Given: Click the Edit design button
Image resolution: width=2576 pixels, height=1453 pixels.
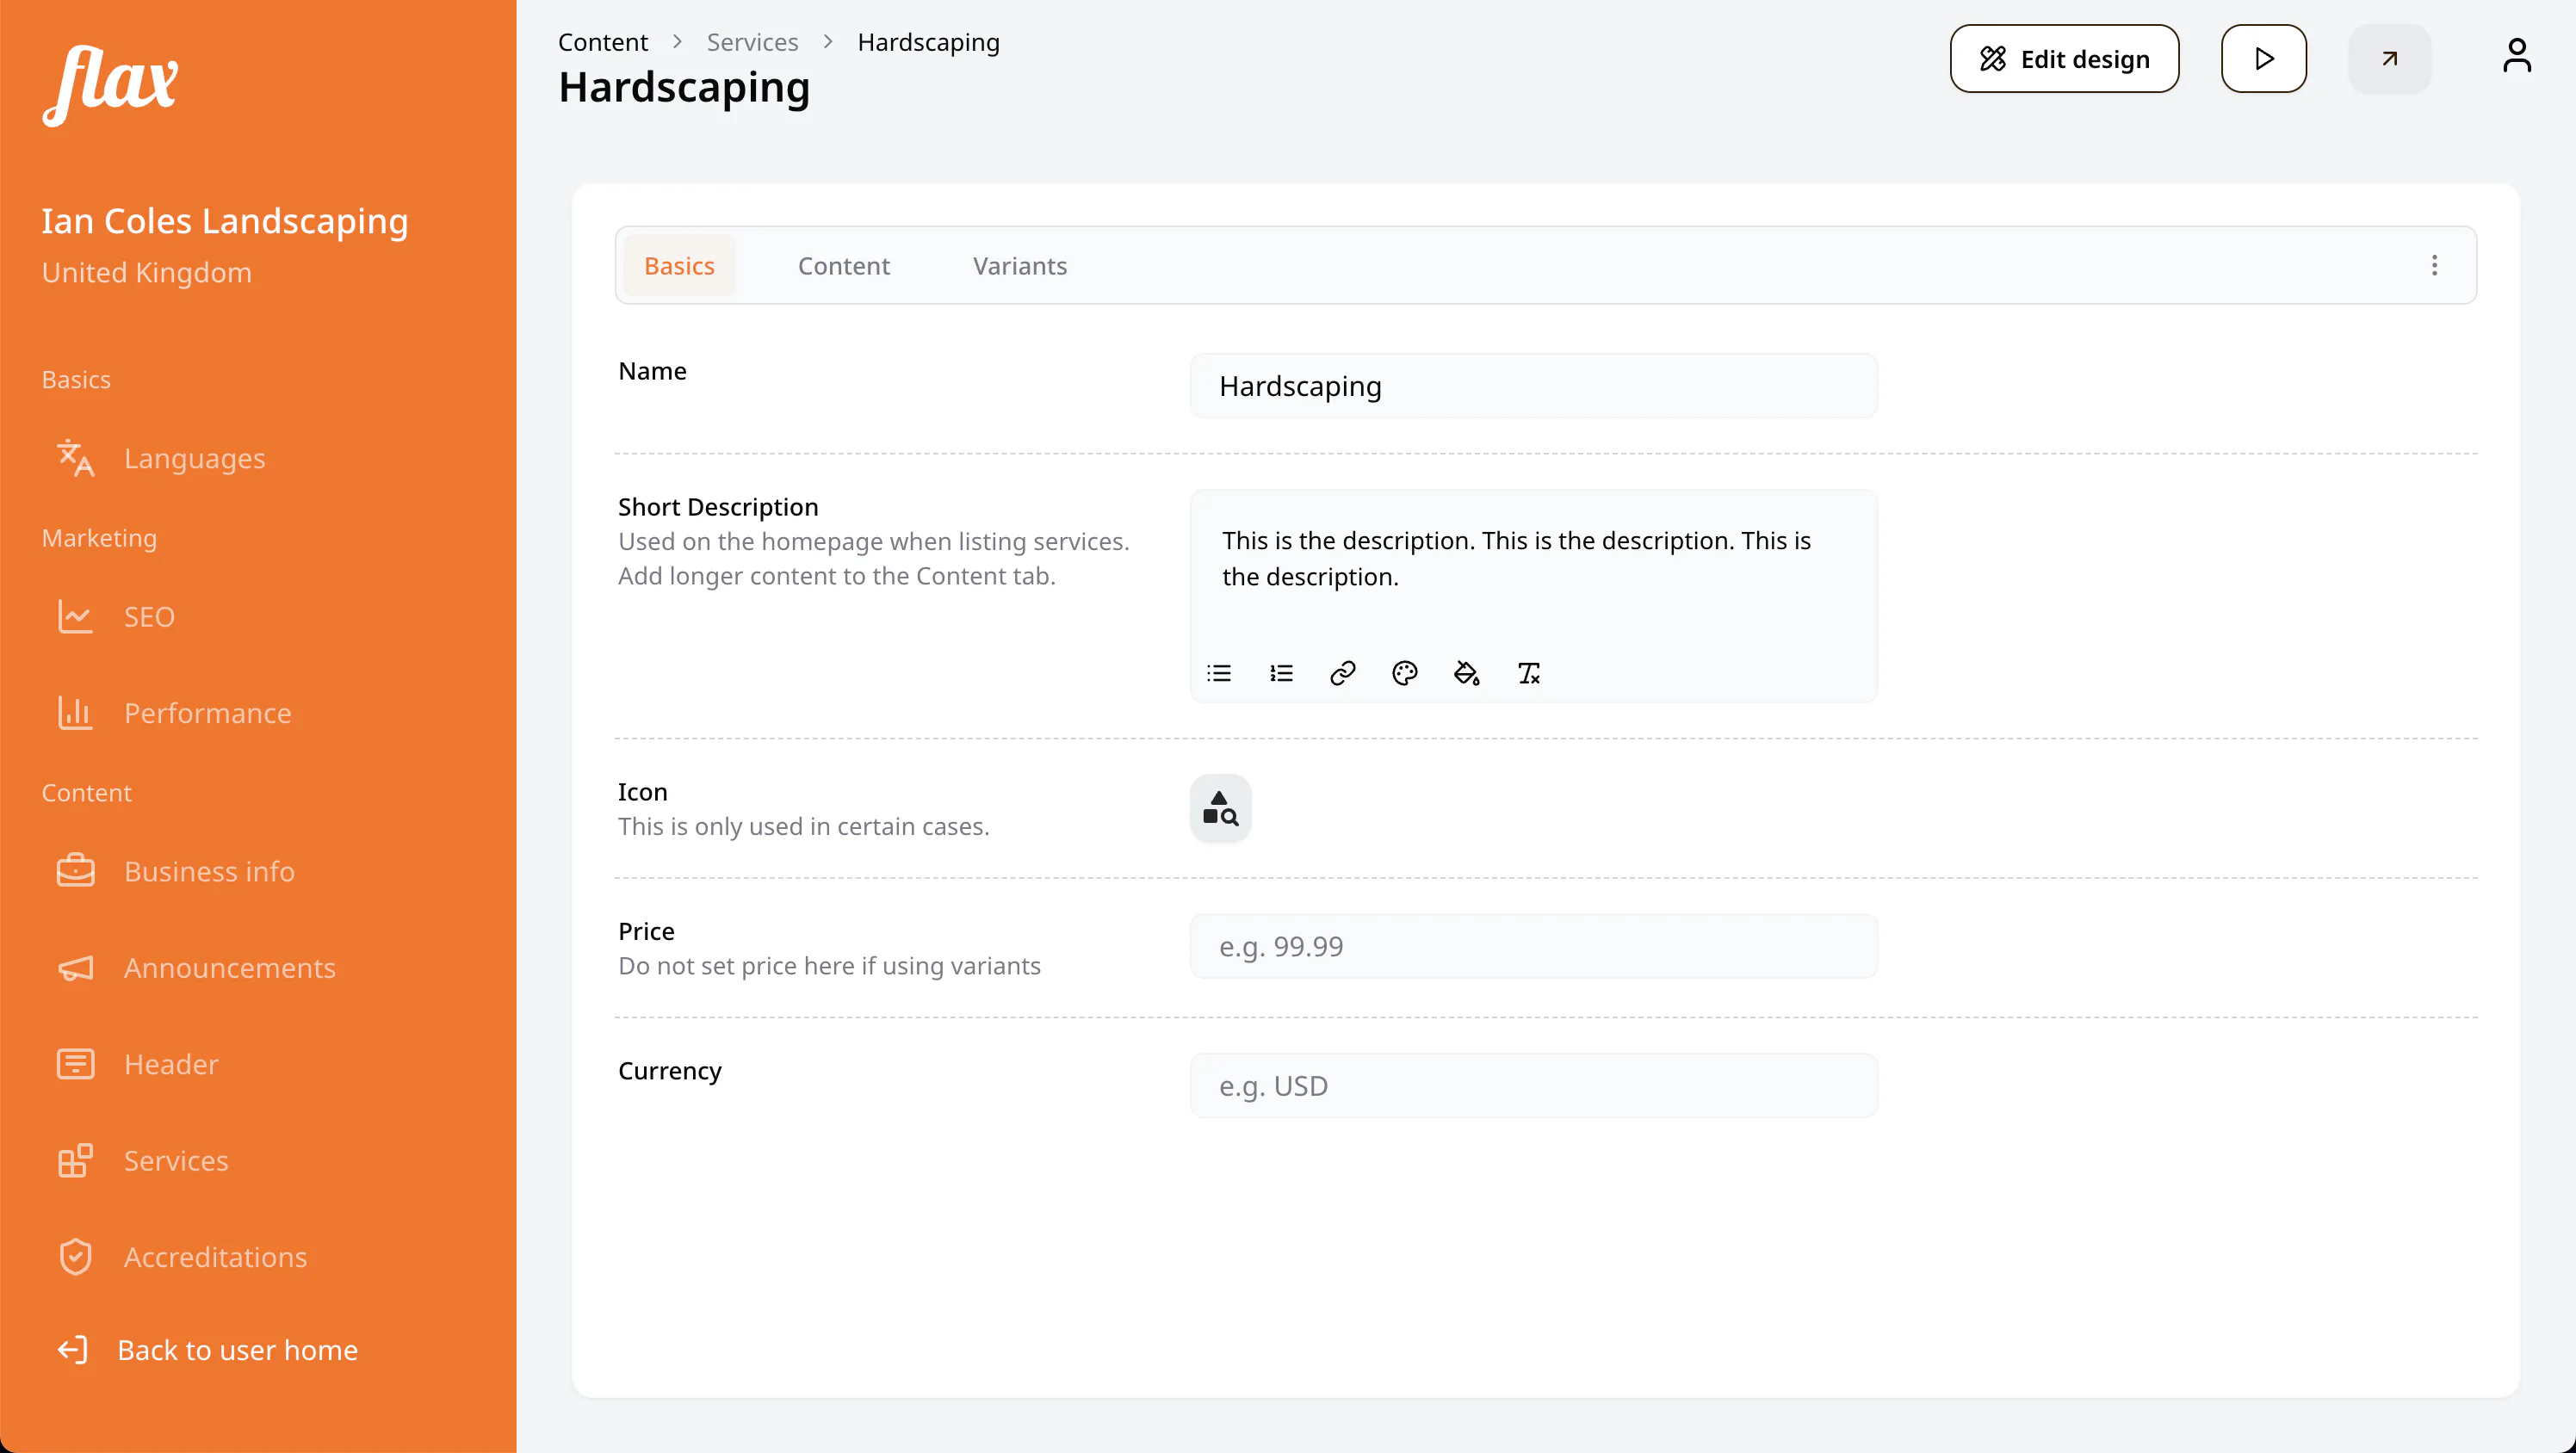Looking at the screenshot, I should 2064,59.
